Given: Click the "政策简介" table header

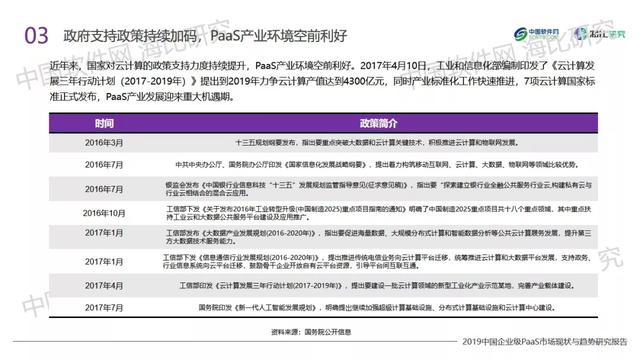Looking at the screenshot, I should [378, 123].
